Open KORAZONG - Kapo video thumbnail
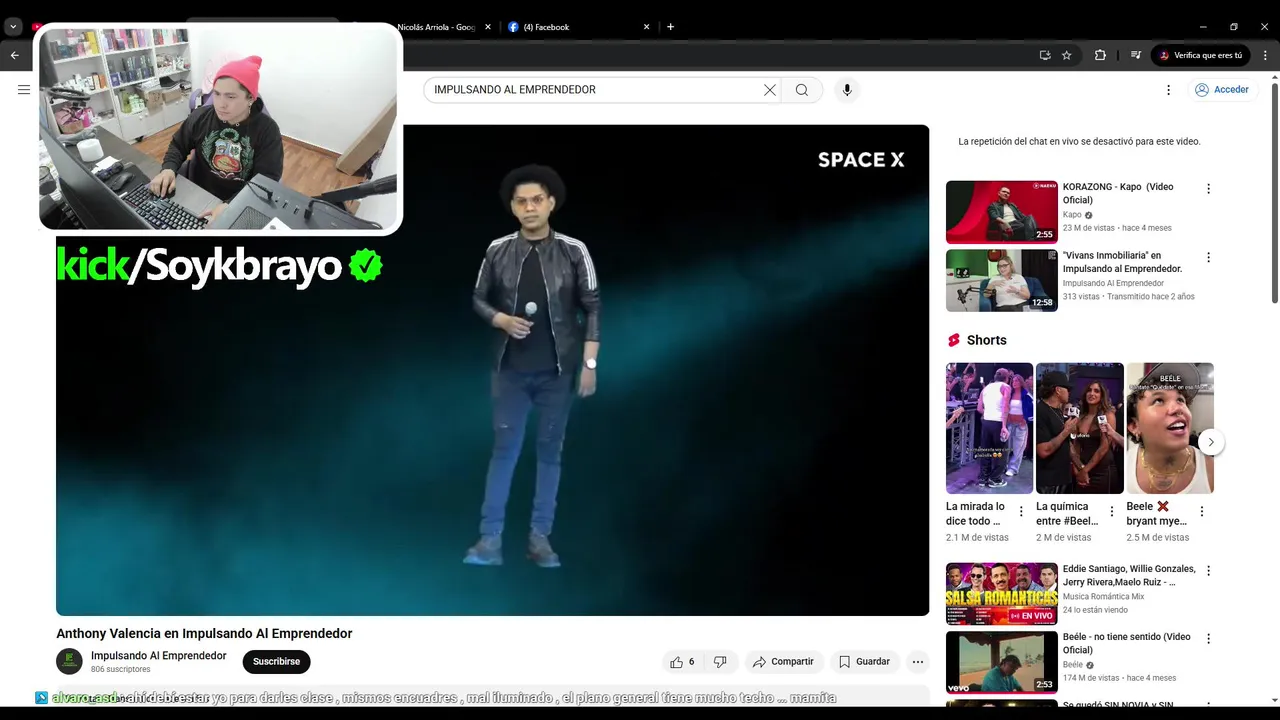Viewport: 1280px width, 720px height. click(x=1001, y=212)
